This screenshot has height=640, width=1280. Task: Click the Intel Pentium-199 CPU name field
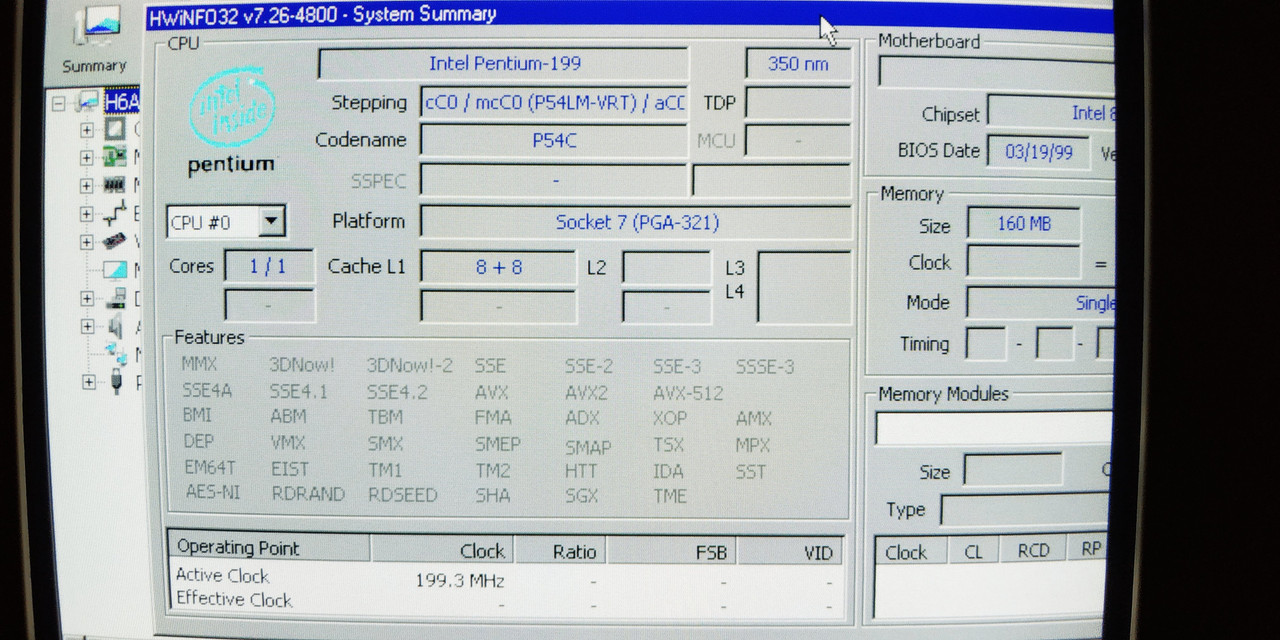(504, 63)
